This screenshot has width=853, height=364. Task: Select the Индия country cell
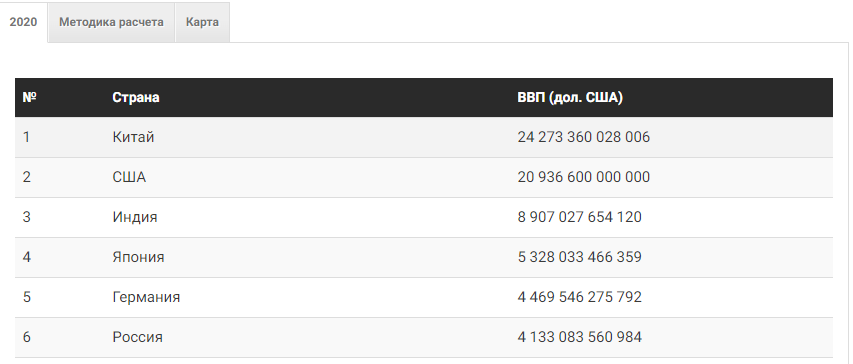pos(135,217)
